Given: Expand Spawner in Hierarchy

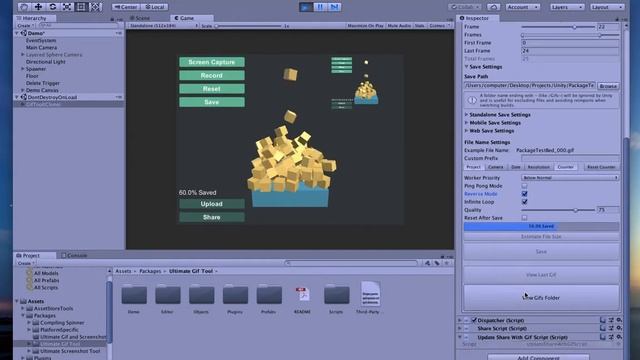Looking at the screenshot, I should click(23, 69).
